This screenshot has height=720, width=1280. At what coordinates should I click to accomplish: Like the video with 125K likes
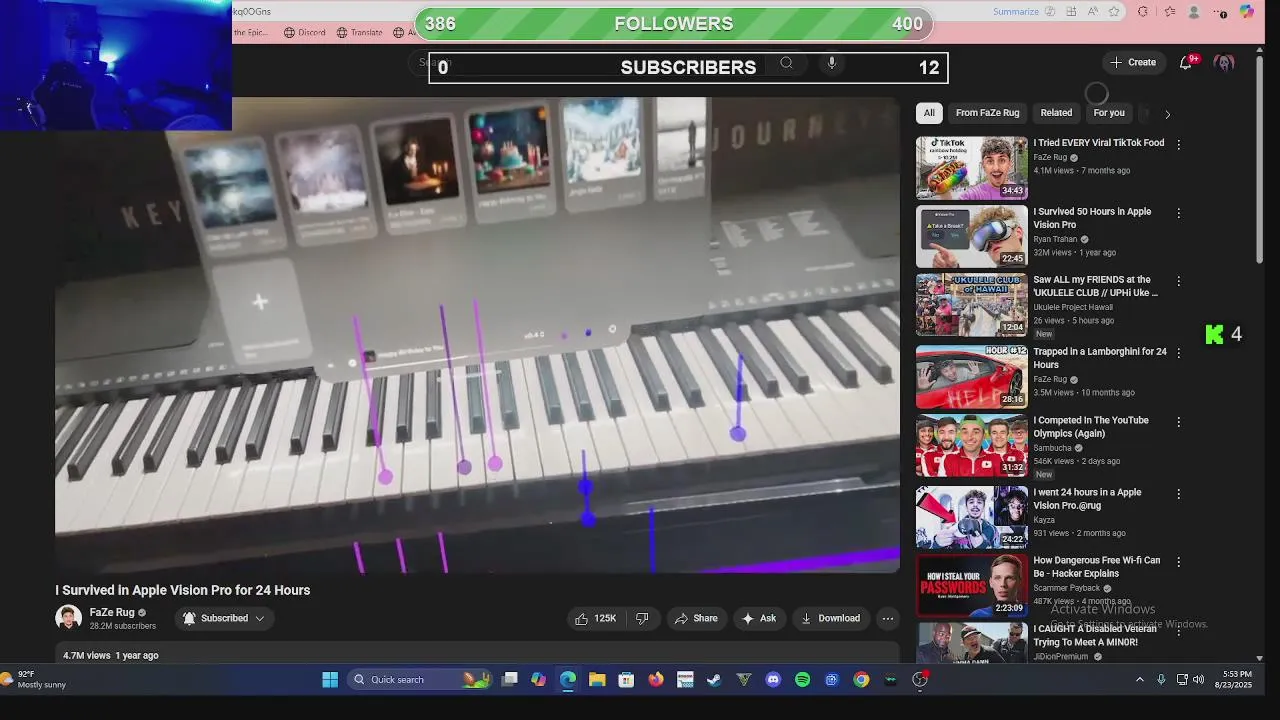tap(595, 618)
